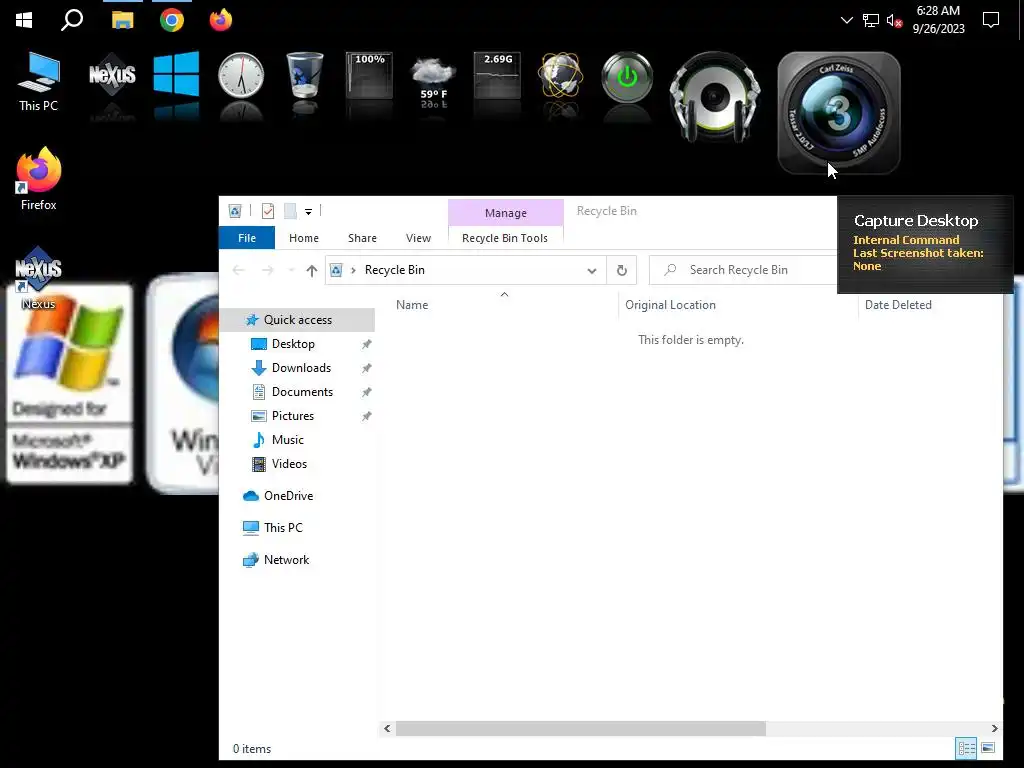Screen dimensions: 1024x768
Task: Open File Explorer from taskbar
Action: click(122, 20)
